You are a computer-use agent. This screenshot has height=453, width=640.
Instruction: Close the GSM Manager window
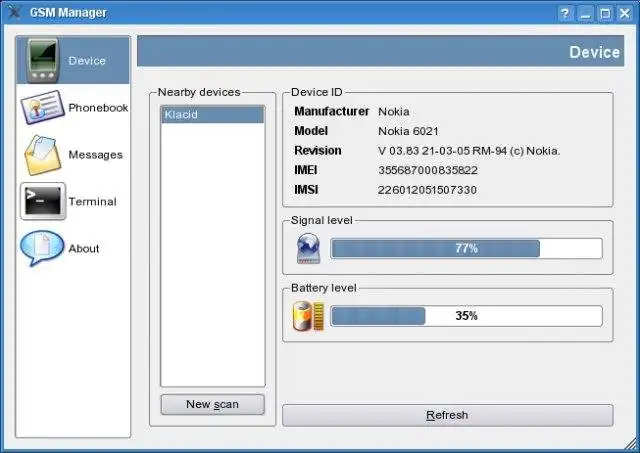(625, 13)
